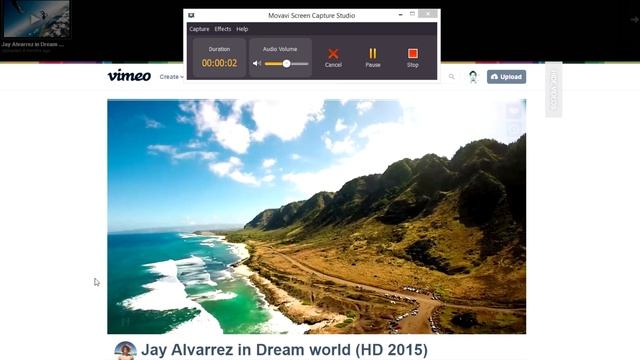Image resolution: width=640 pixels, height=360 pixels.
Task: Adjust the Audio Volume slider knob
Action: click(x=287, y=64)
